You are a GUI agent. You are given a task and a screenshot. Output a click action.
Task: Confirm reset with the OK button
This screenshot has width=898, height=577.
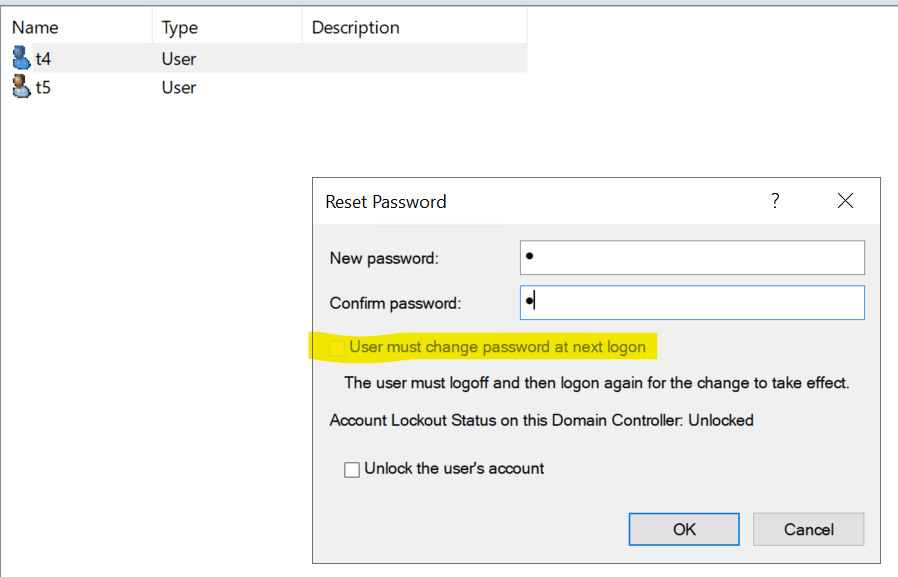point(684,529)
